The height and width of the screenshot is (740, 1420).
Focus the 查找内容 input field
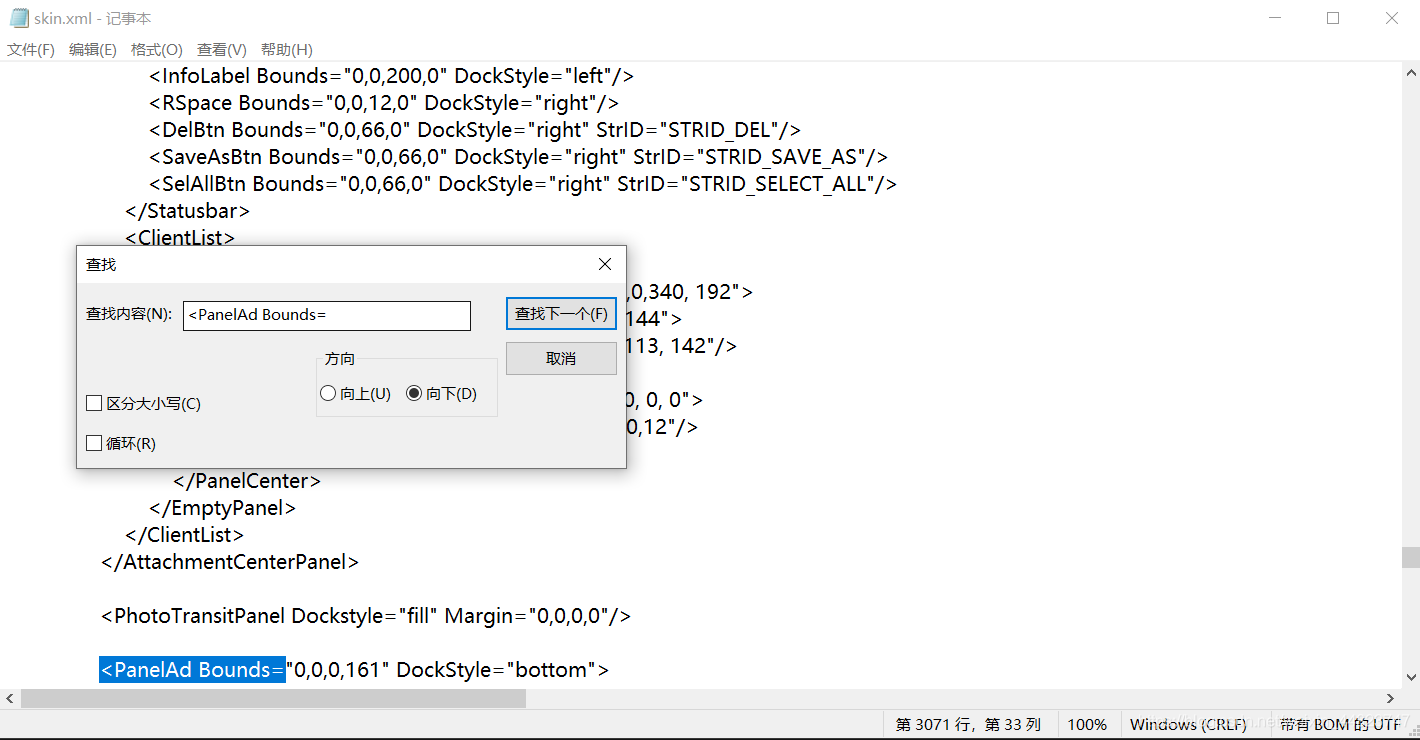point(326,315)
